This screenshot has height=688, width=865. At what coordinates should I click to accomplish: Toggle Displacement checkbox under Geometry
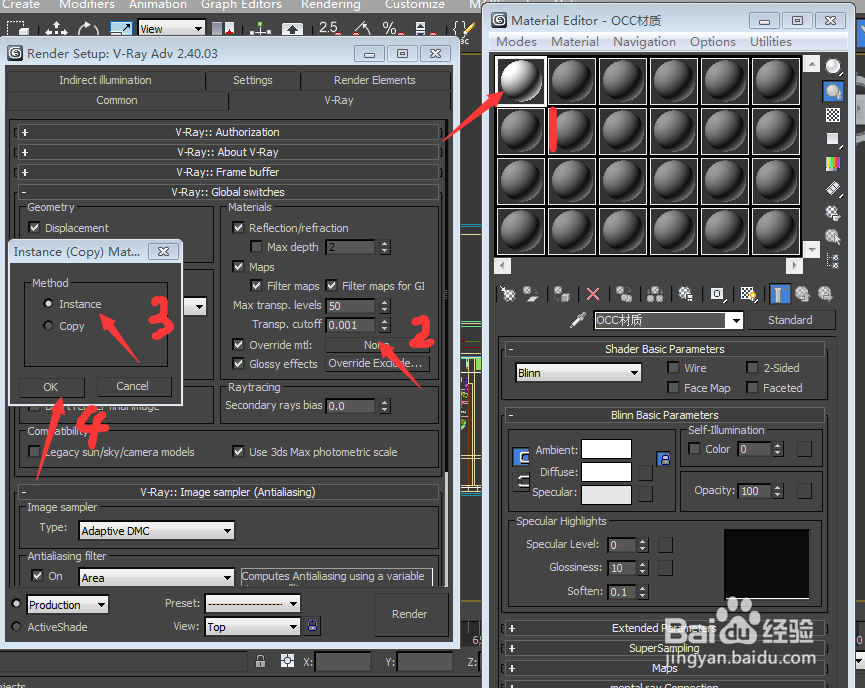coord(34,227)
